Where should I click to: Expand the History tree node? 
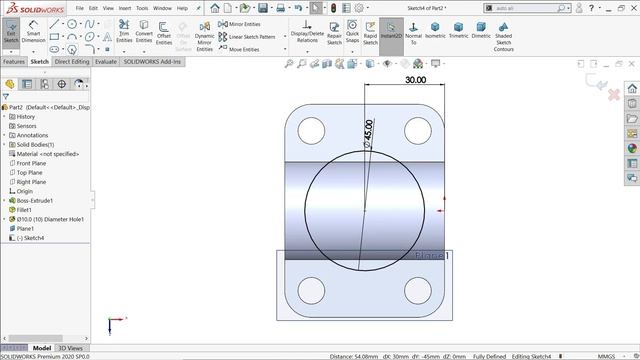[4, 117]
